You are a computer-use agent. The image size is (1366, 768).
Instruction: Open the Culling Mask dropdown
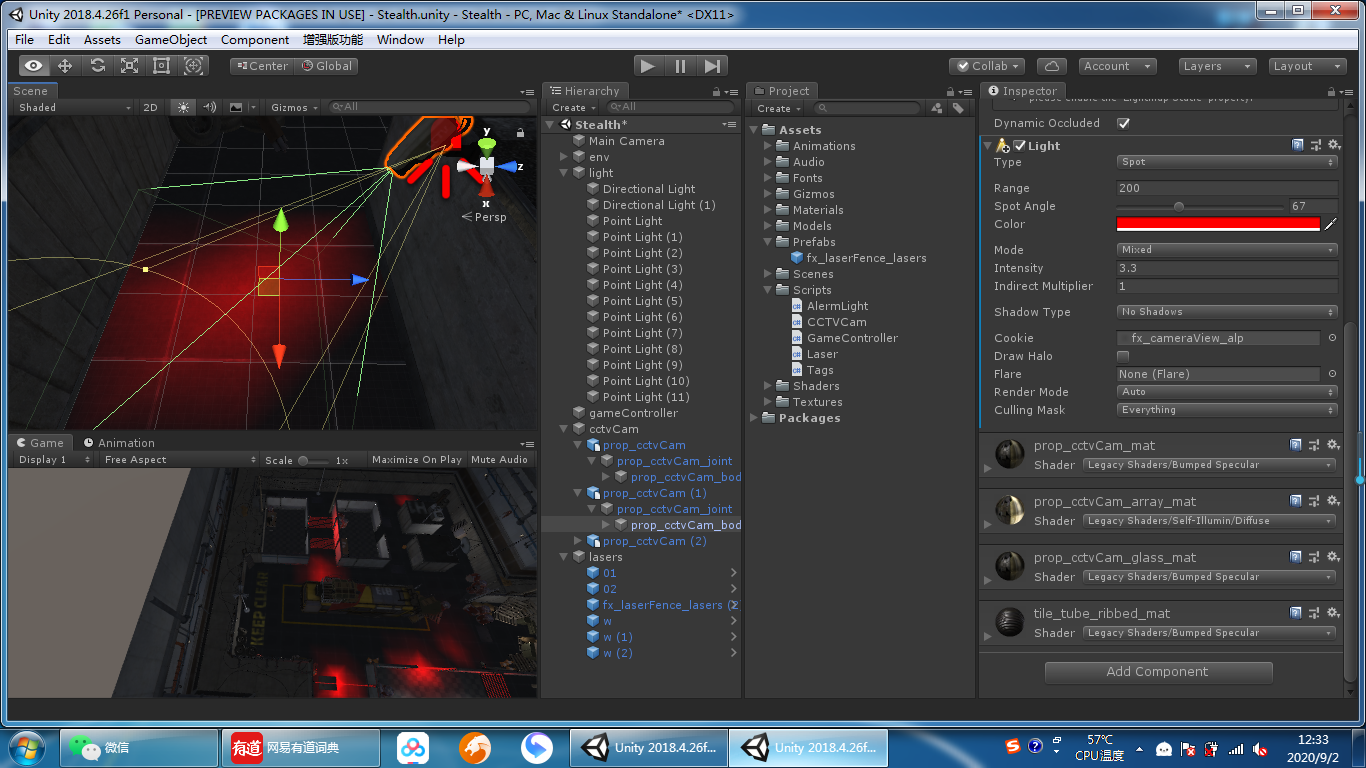click(1227, 410)
